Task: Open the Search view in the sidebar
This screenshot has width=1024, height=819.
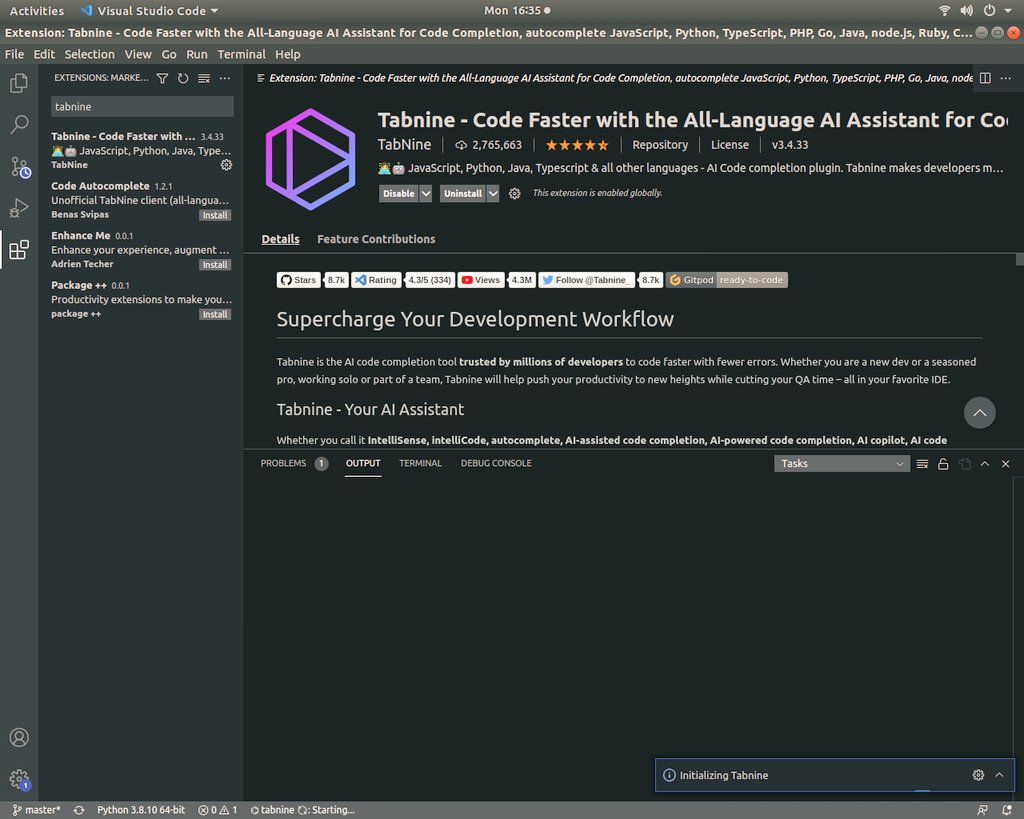Action: (18, 124)
